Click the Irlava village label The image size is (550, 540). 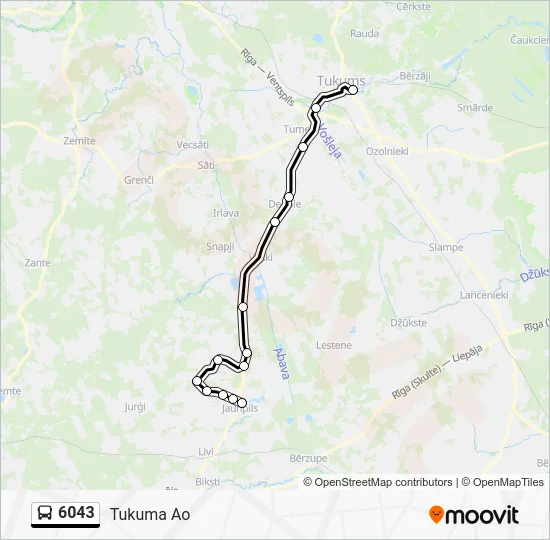(226, 213)
